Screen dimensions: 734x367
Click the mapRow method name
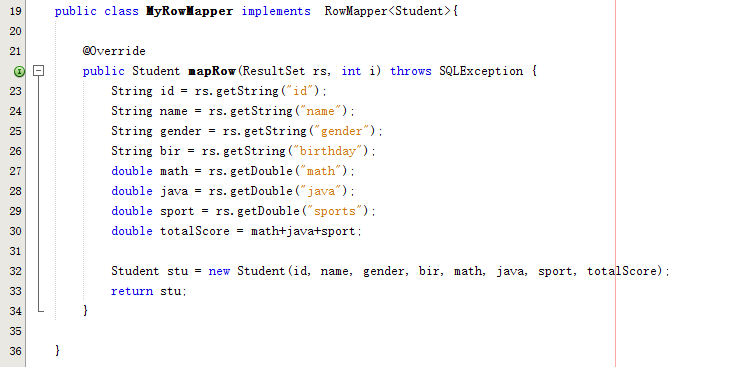[212, 71]
